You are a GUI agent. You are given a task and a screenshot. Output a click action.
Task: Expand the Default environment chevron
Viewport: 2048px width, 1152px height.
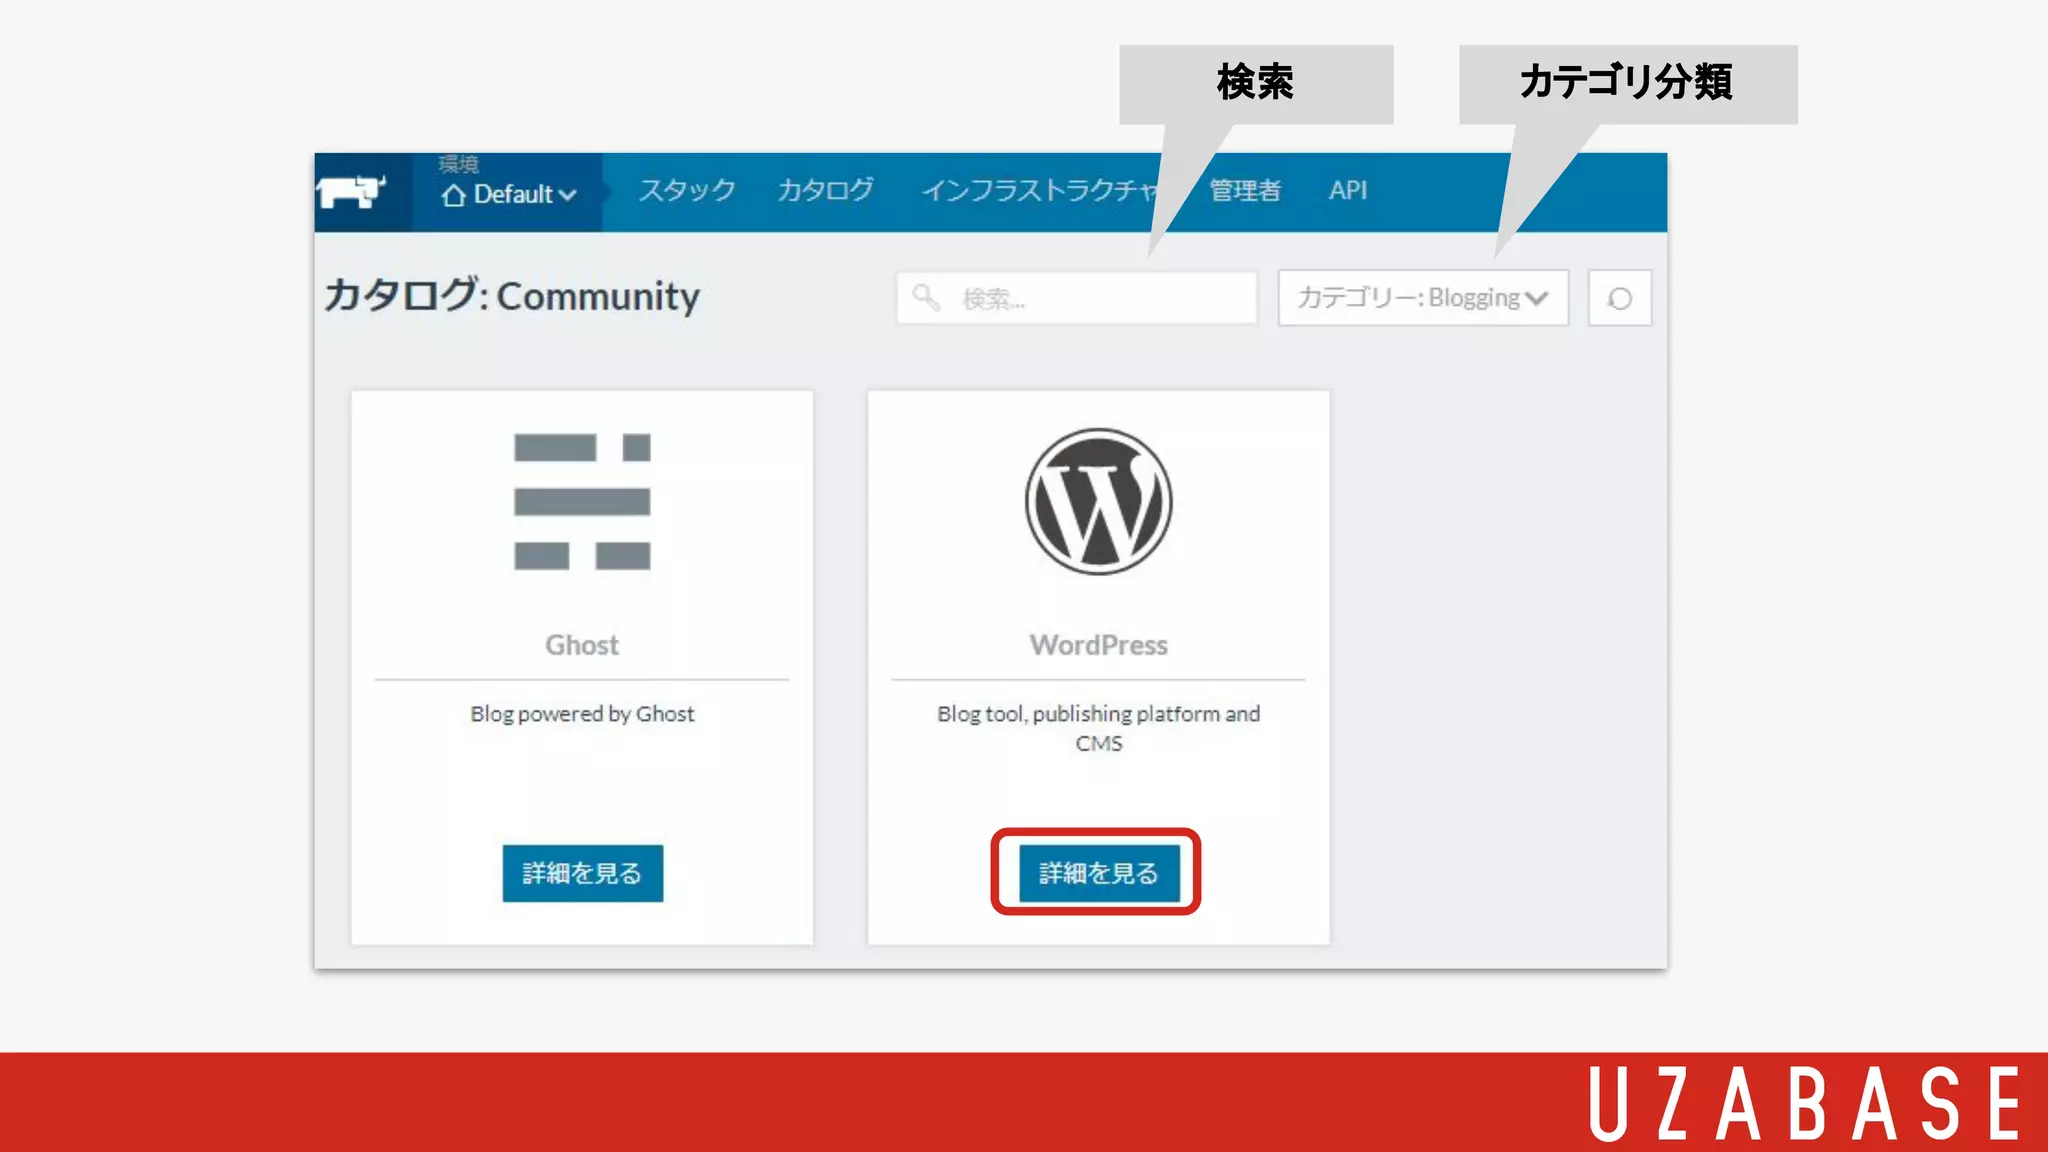pos(568,195)
